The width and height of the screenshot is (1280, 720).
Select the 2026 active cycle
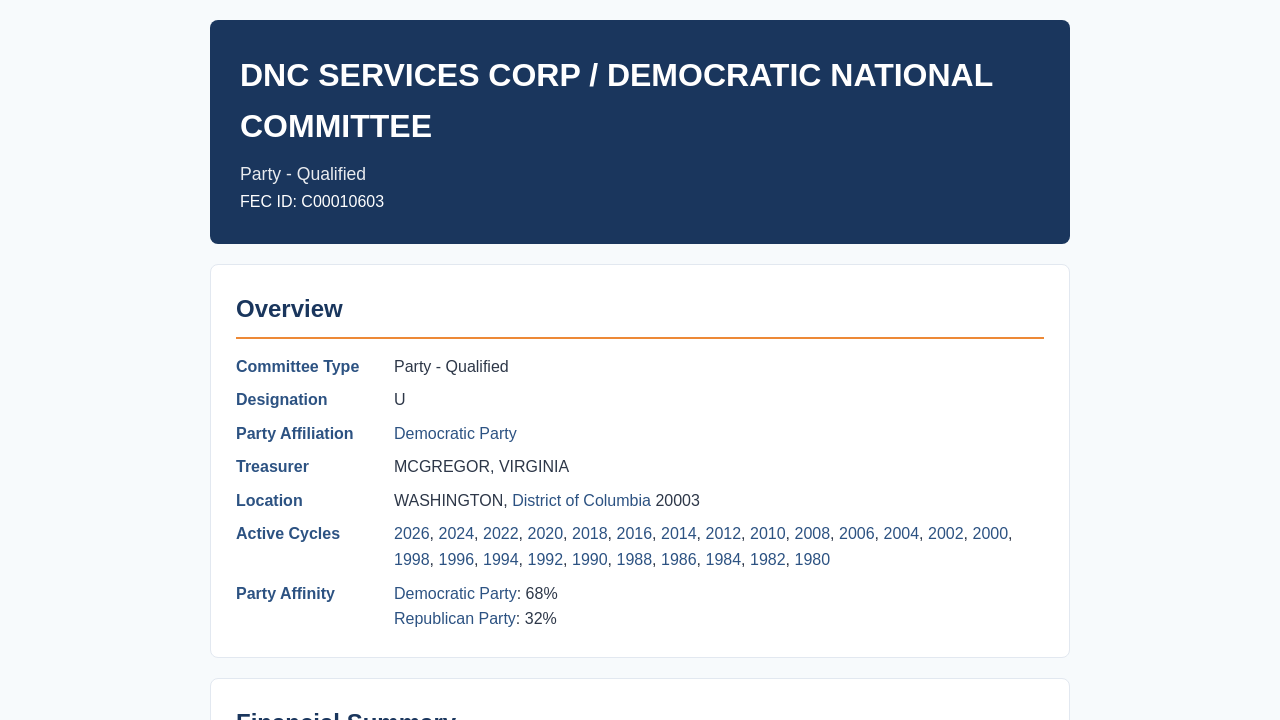point(412,534)
